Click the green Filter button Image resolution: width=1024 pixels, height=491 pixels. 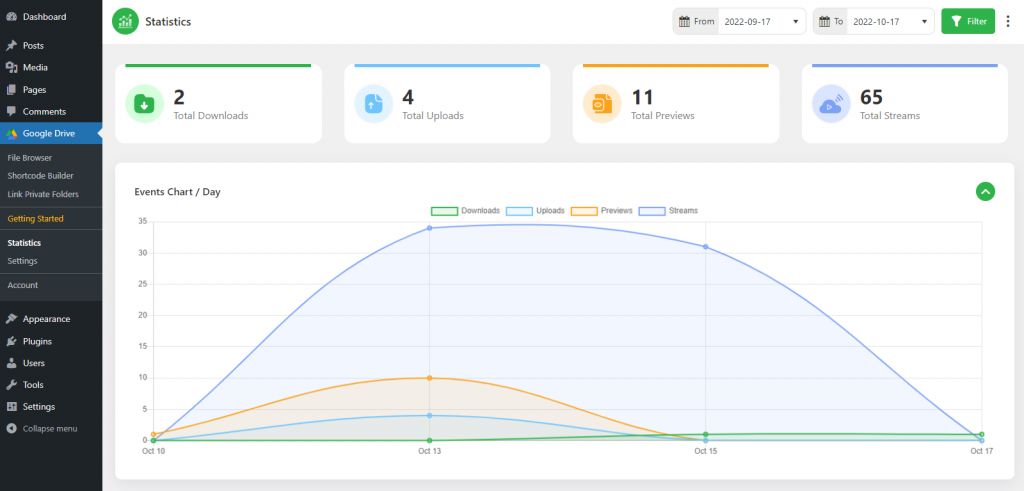tap(968, 22)
